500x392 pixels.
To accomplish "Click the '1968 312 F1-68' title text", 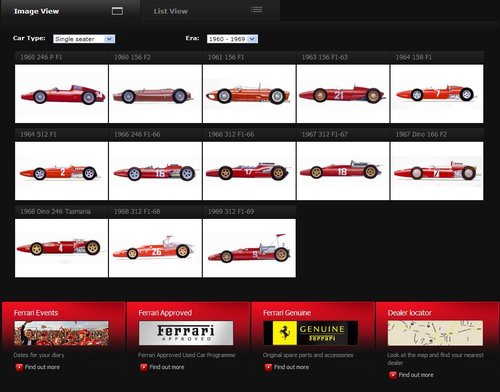I will coord(137,211).
